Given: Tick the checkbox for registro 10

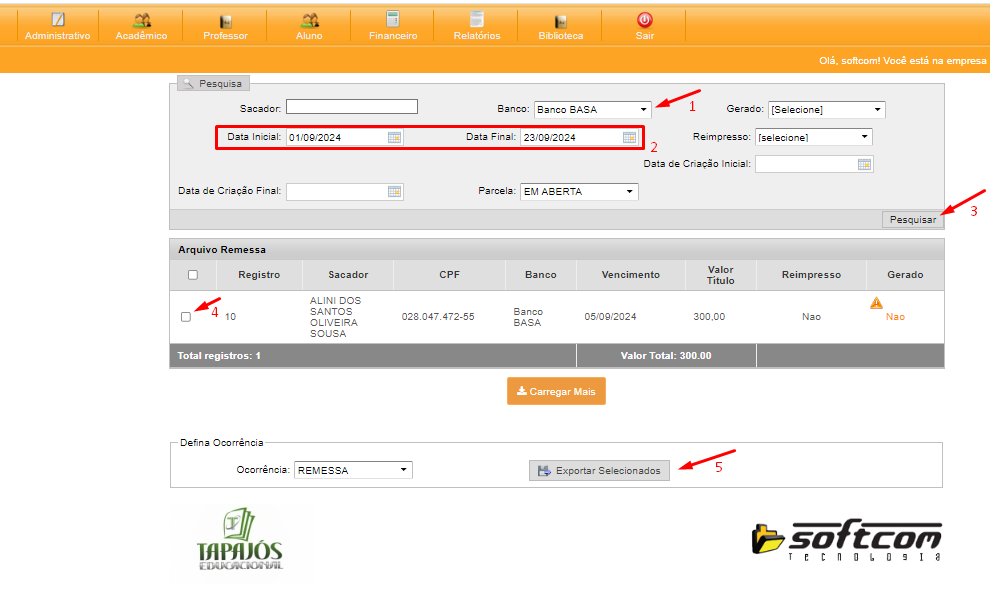Looking at the screenshot, I should point(186,317).
